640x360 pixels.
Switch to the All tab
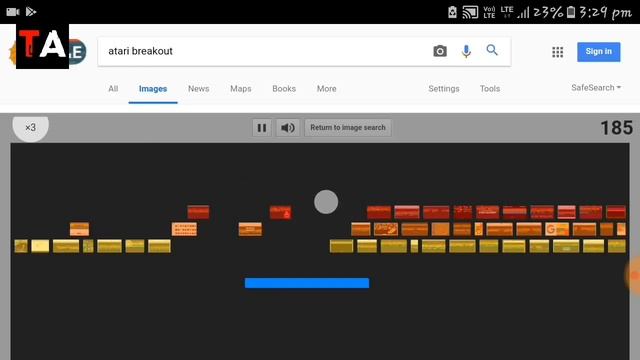coord(113,89)
